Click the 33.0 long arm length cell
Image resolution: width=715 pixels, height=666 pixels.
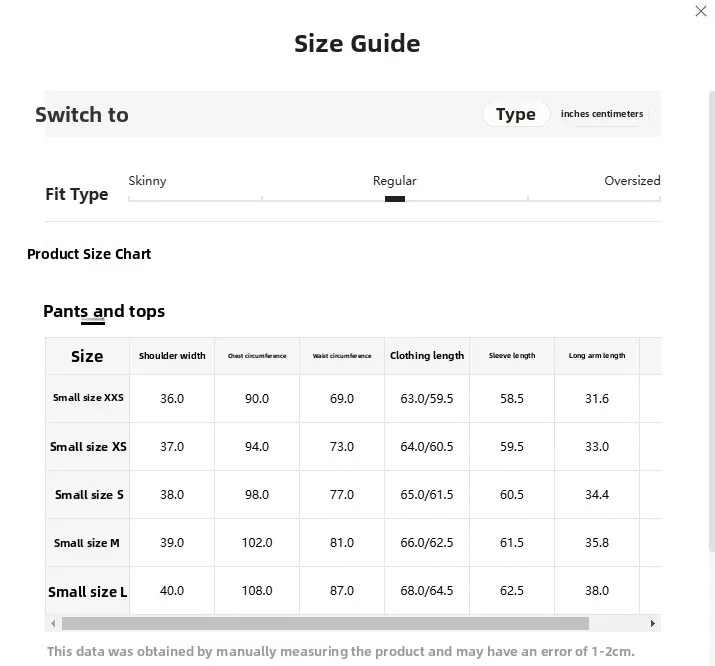(597, 447)
